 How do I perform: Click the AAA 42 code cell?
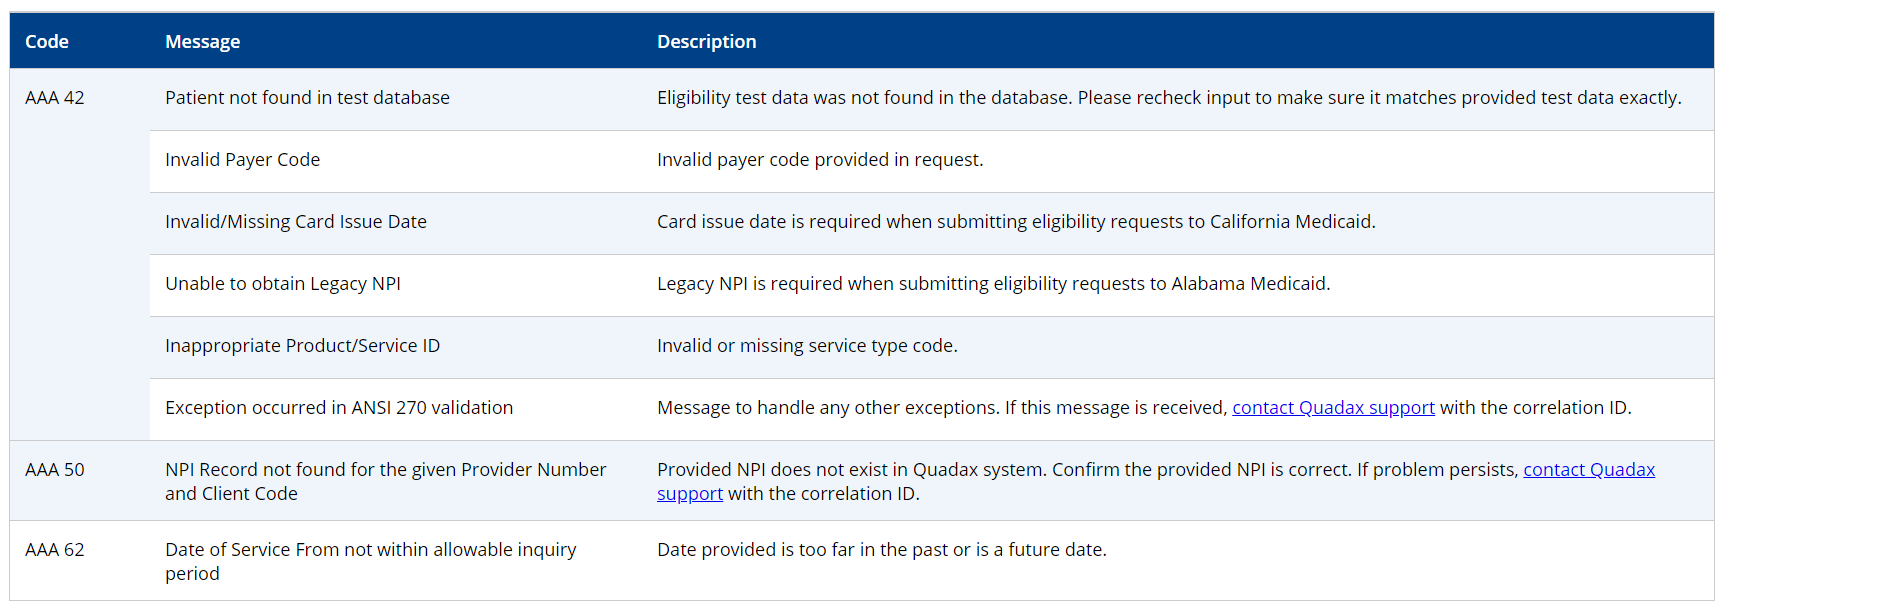[55, 98]
